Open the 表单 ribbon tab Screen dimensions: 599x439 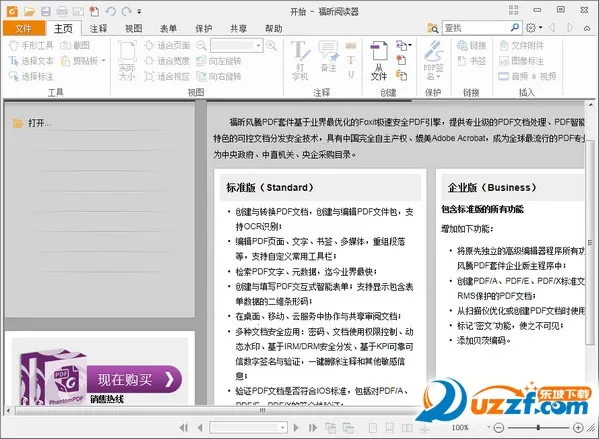(168, 29)
